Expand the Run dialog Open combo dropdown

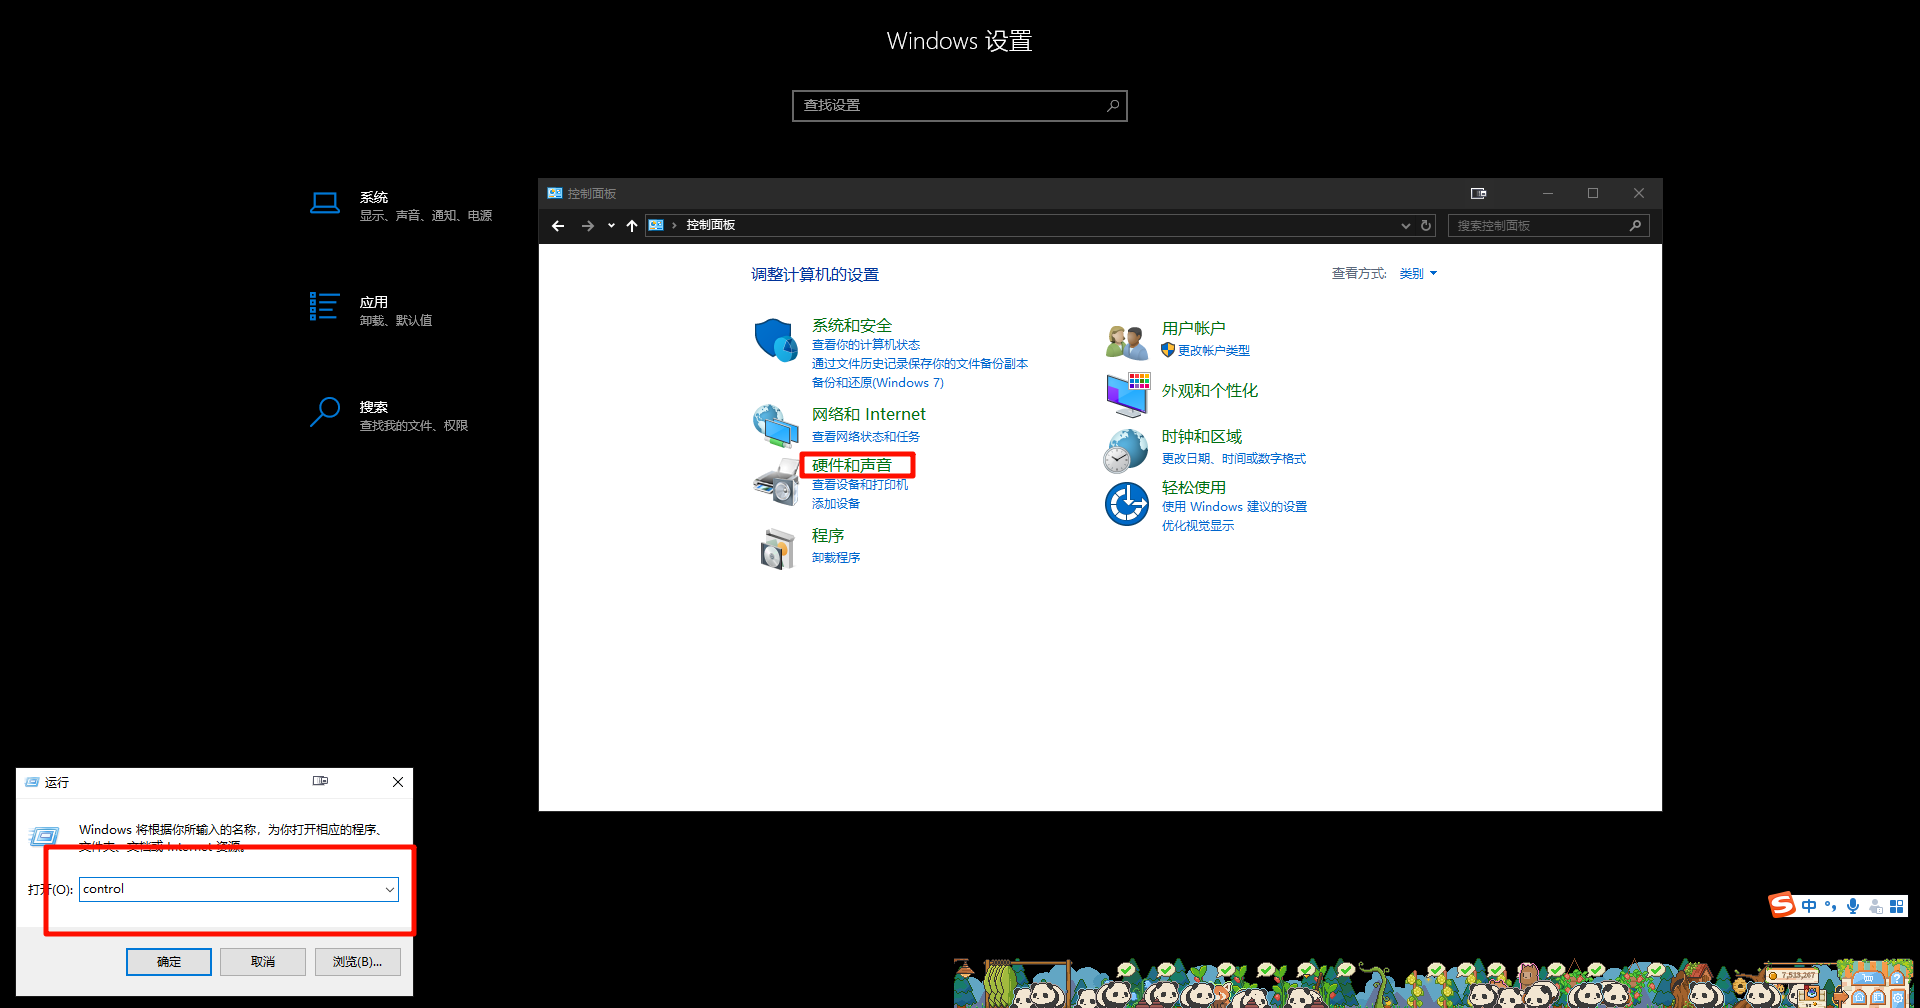pos(389,889)
